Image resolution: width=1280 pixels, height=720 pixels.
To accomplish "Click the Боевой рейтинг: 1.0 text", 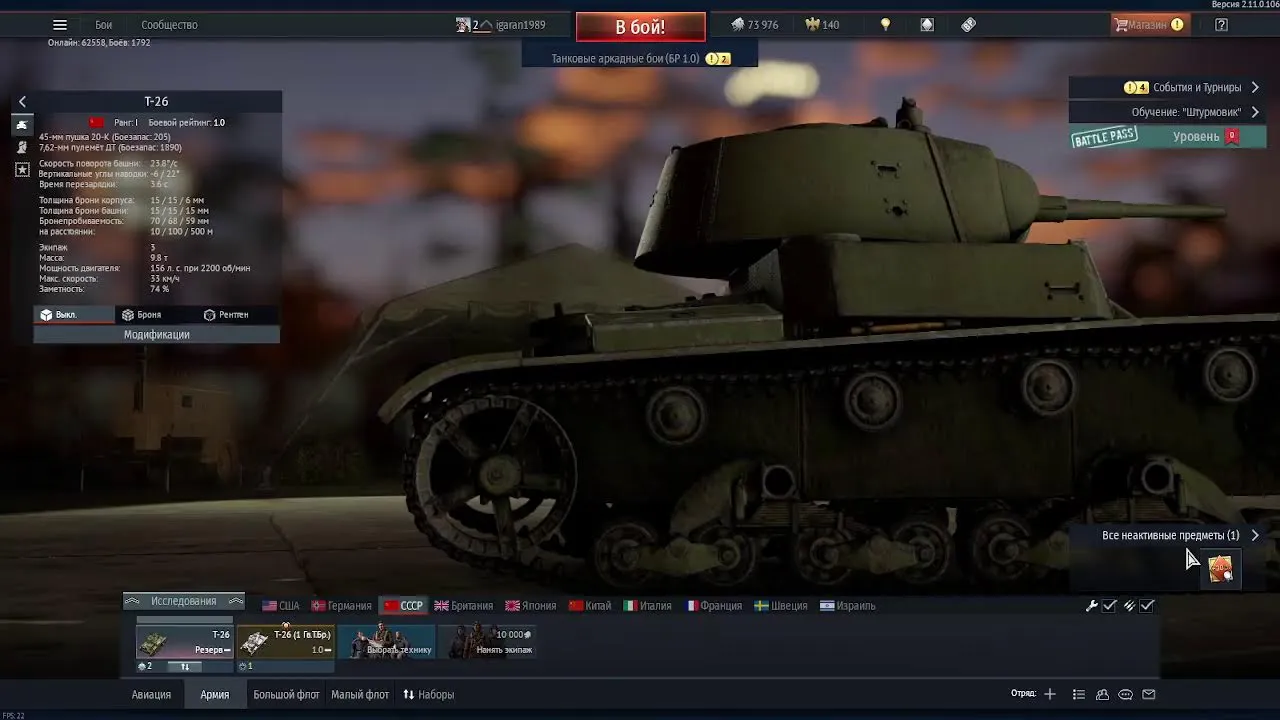I will [x=187, y=123].
